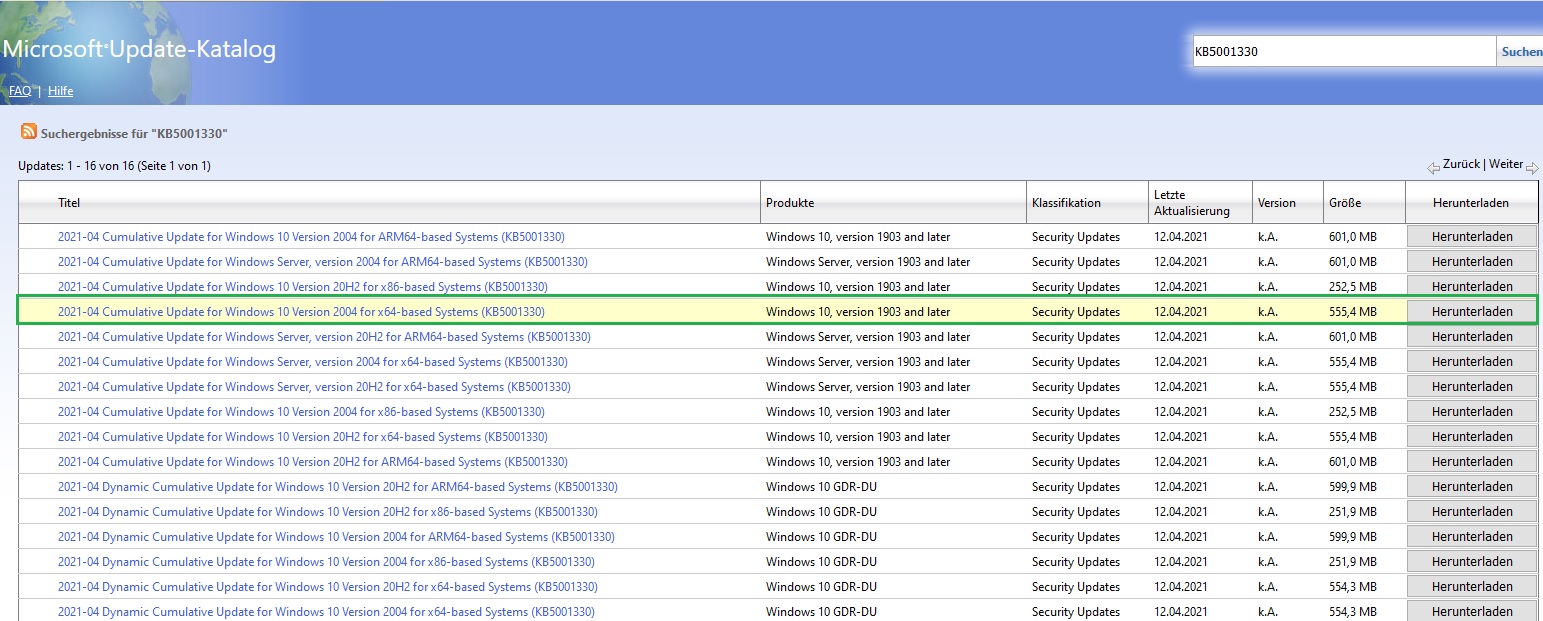Sort results by Größe column header
The height and width of the screenshot is (621, 1543).
[x=1345, y=203]
